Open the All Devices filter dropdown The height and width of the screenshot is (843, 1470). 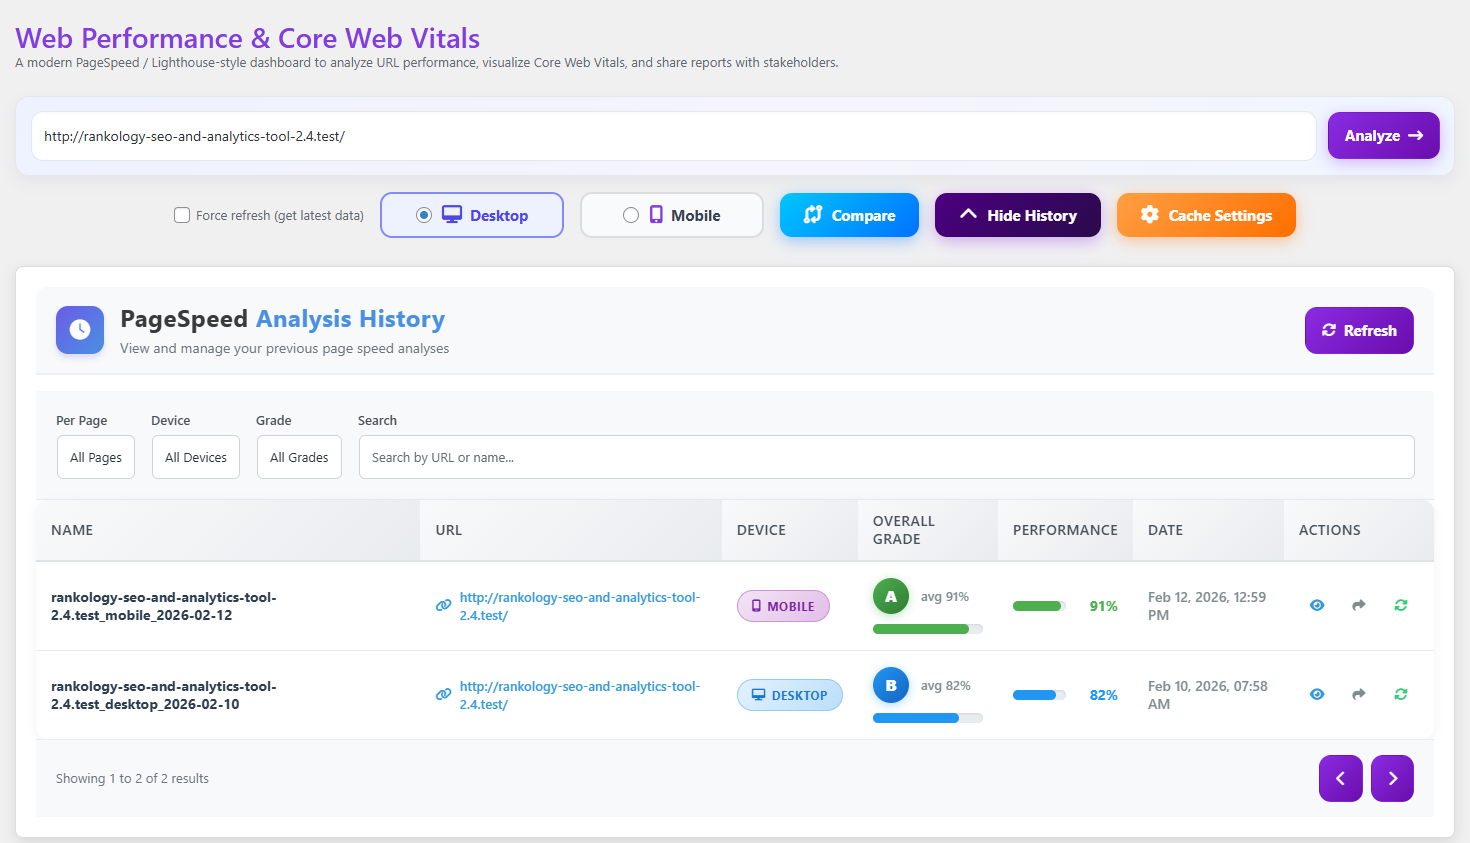point(196,457)
